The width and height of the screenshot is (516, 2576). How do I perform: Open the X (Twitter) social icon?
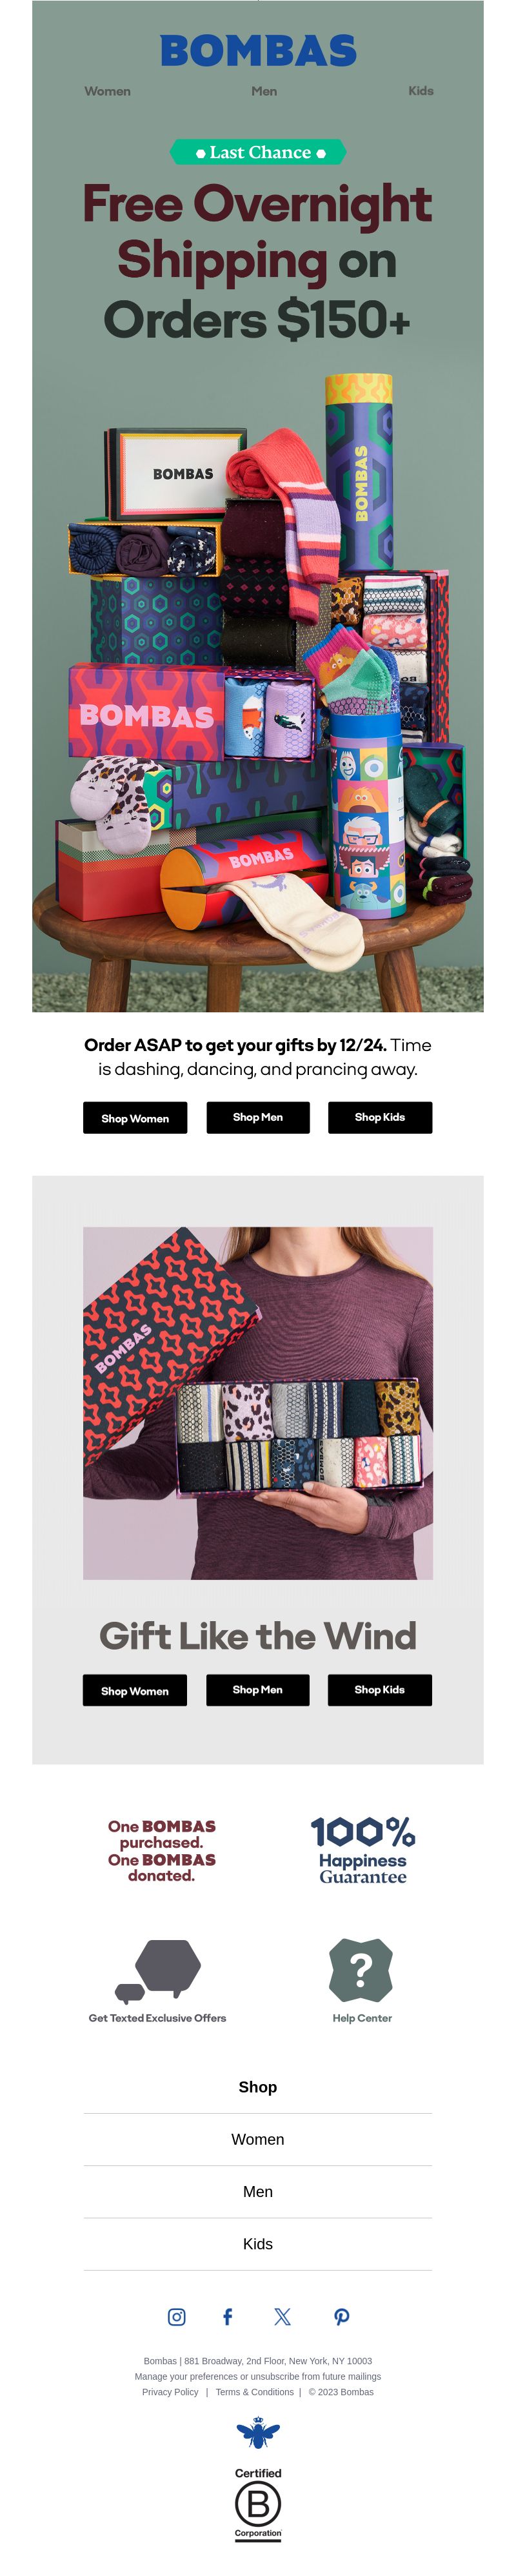[x=283, y=2316]
